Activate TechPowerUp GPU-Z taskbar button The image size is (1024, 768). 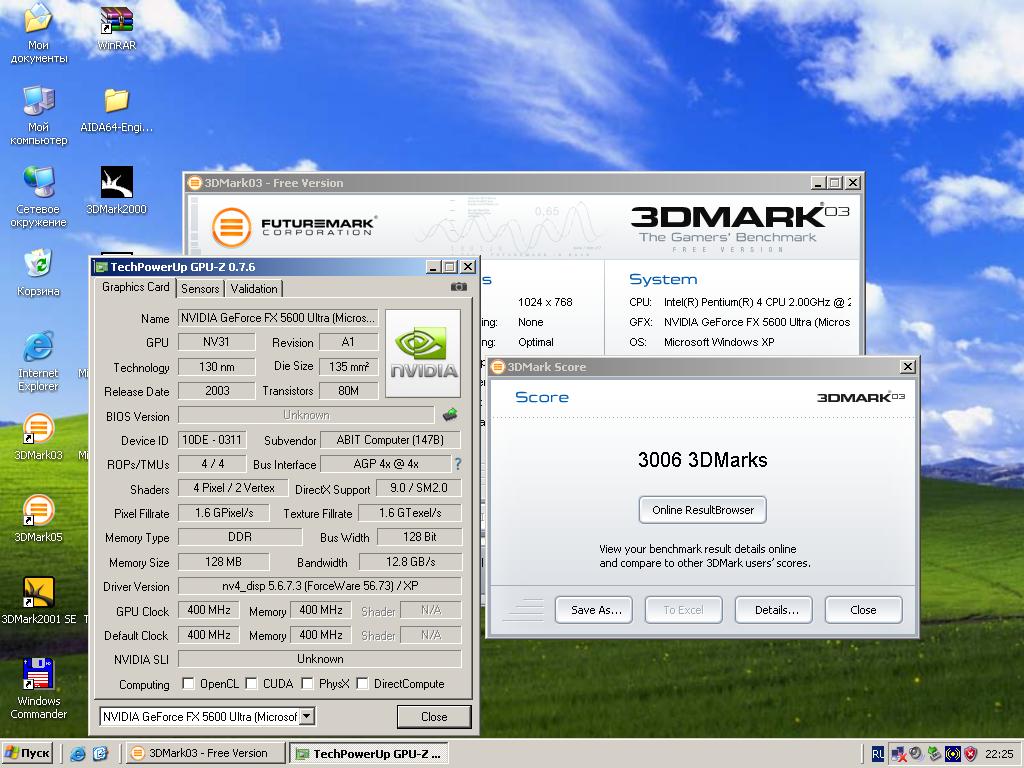[369, 754]
